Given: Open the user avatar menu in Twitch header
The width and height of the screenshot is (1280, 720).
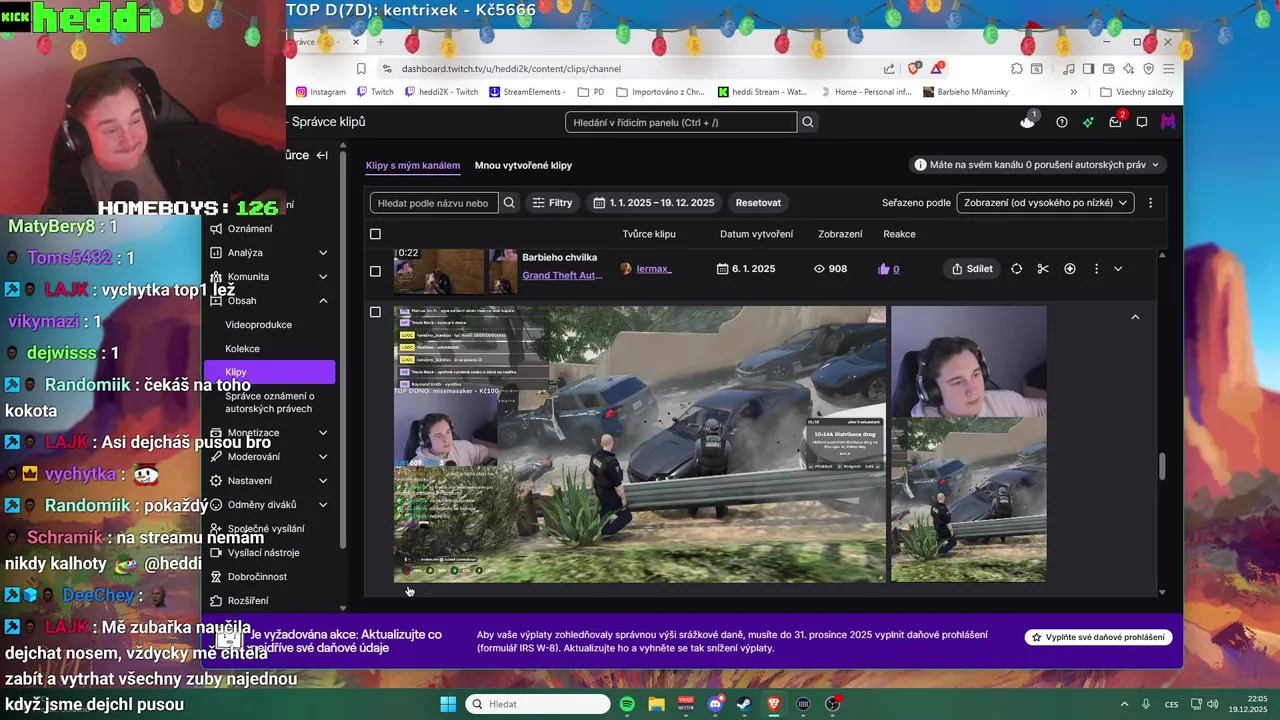Looking at the screenshot, I should pos(1168,122).
